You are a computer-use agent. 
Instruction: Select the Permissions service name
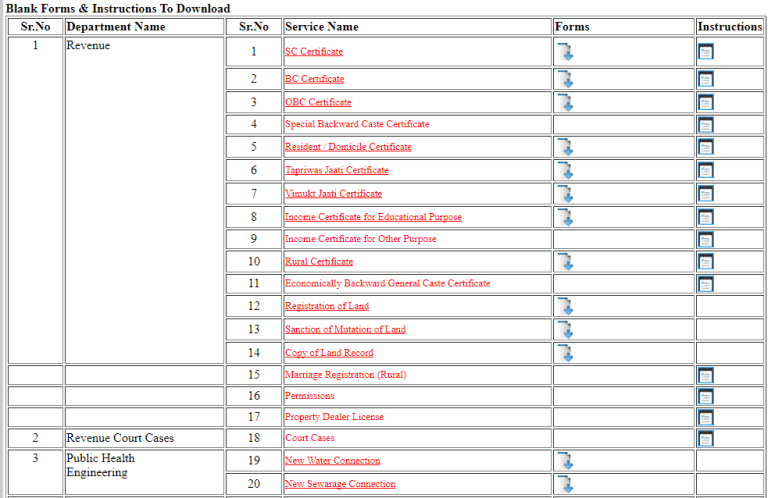[310, 396]
